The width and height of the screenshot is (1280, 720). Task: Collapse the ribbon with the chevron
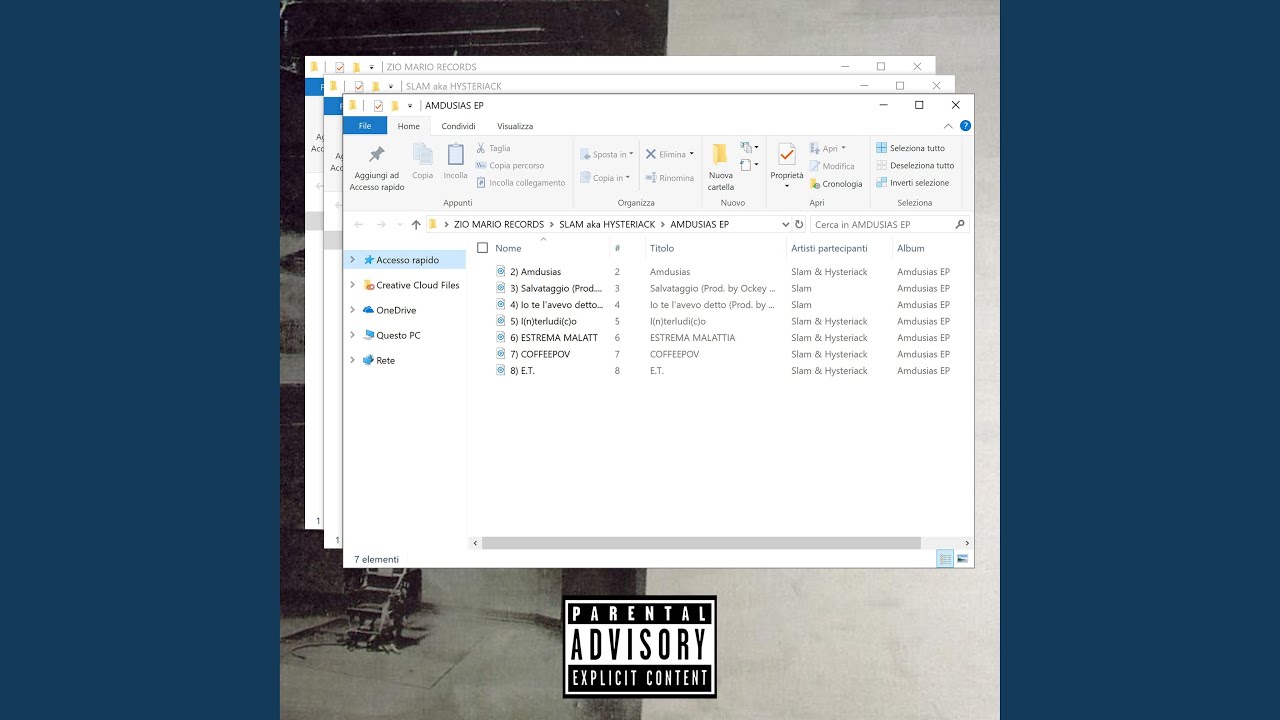[948, 126]
